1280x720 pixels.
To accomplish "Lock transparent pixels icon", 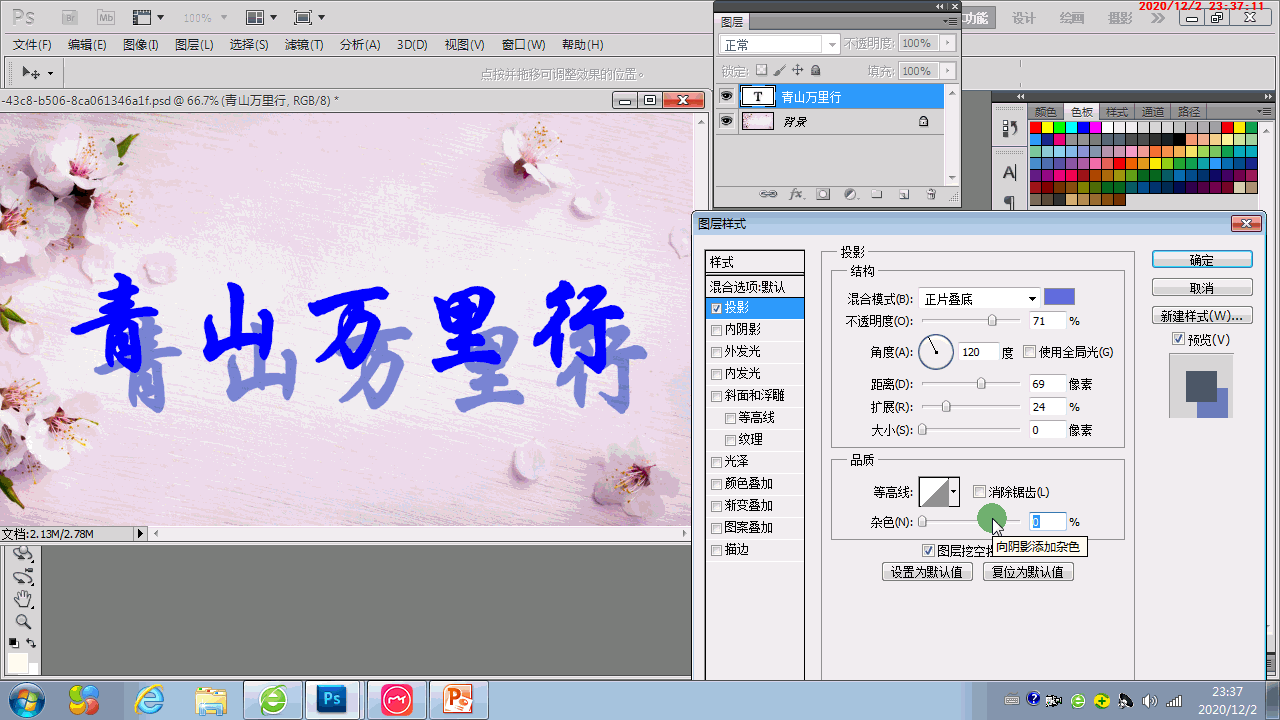I will pyautogui.click(x=761, y=71).
